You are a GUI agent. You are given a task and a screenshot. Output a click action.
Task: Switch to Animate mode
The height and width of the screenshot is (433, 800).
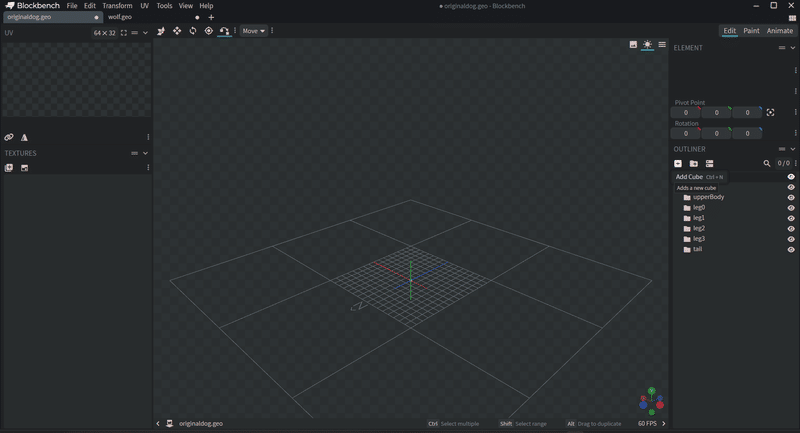click(x=780, y=31)
